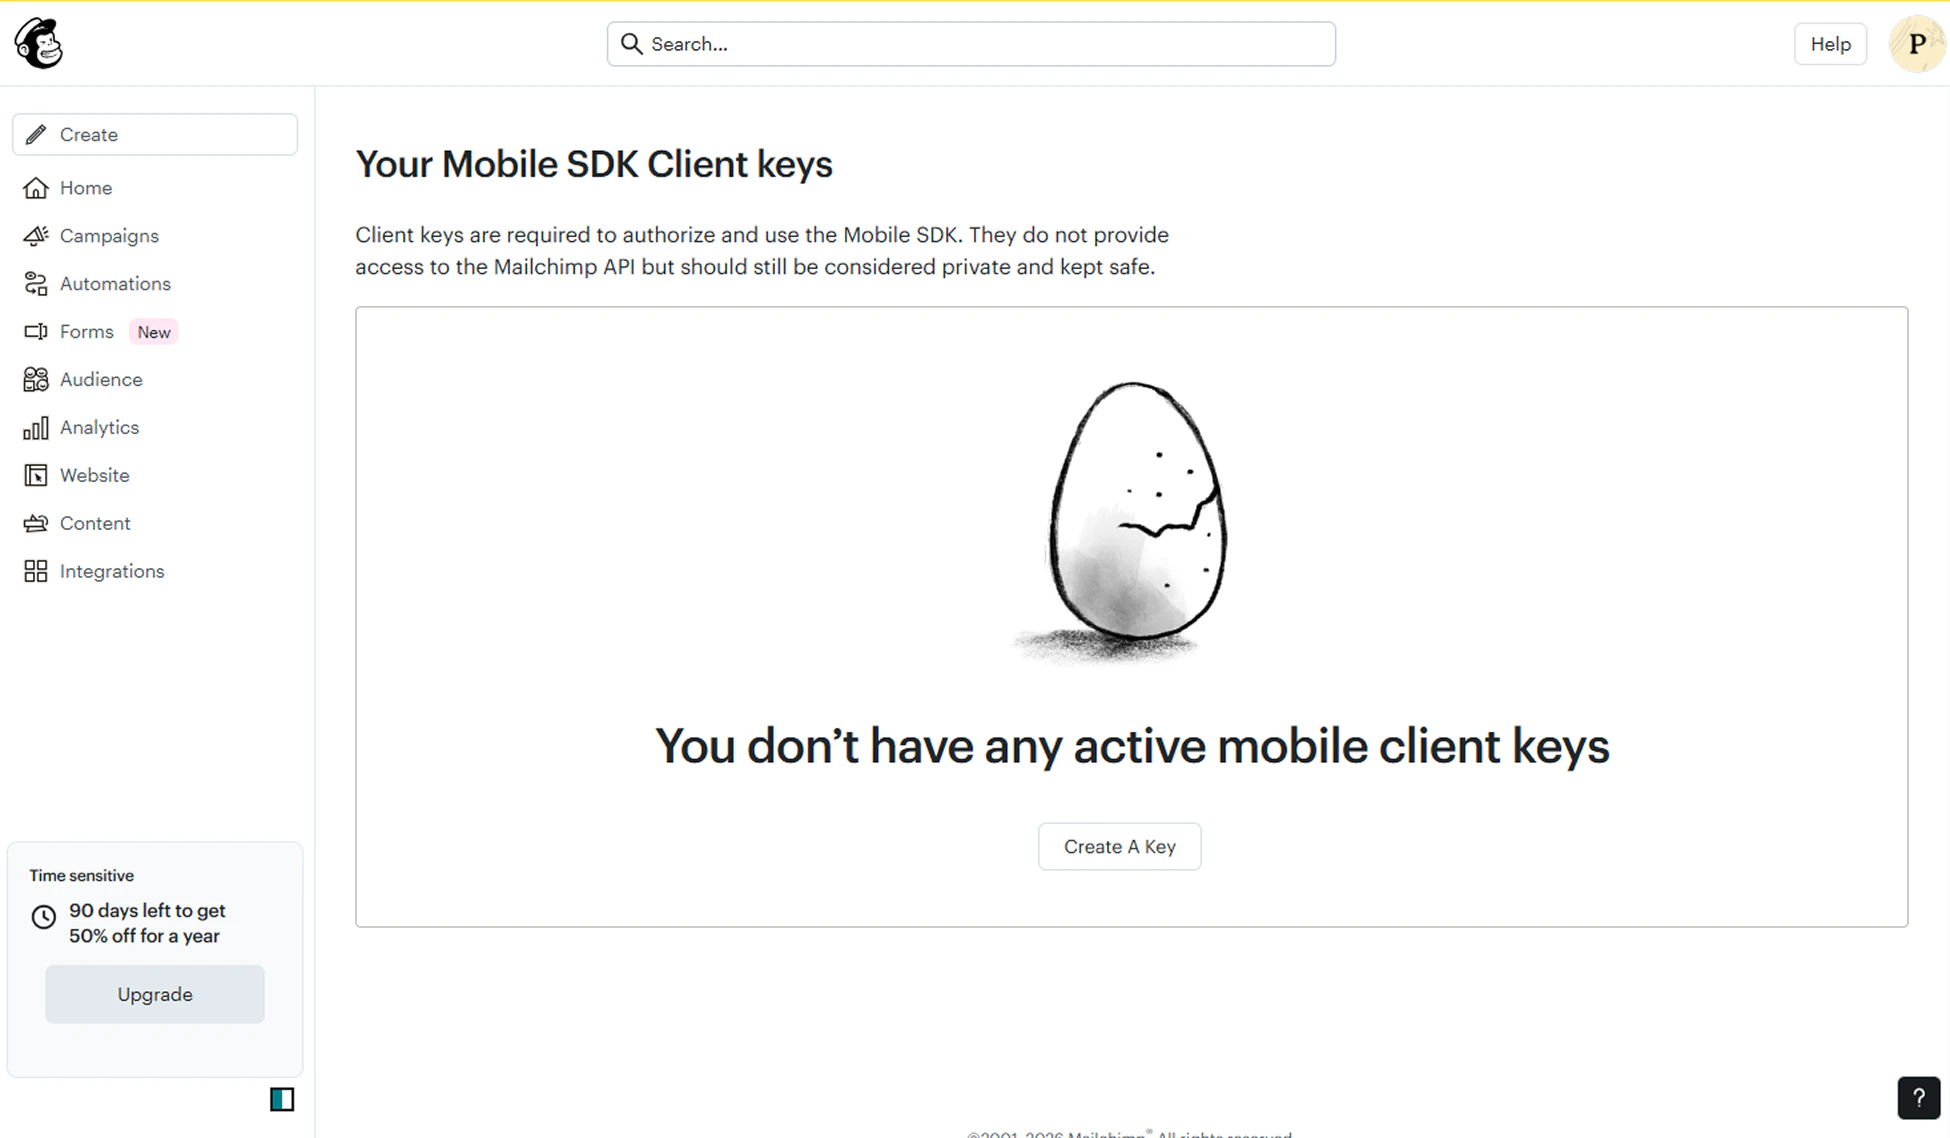This screenshot has width=1950, height=1138.
Task: Open the question mark help widget
Action: coord(1918,1098)
